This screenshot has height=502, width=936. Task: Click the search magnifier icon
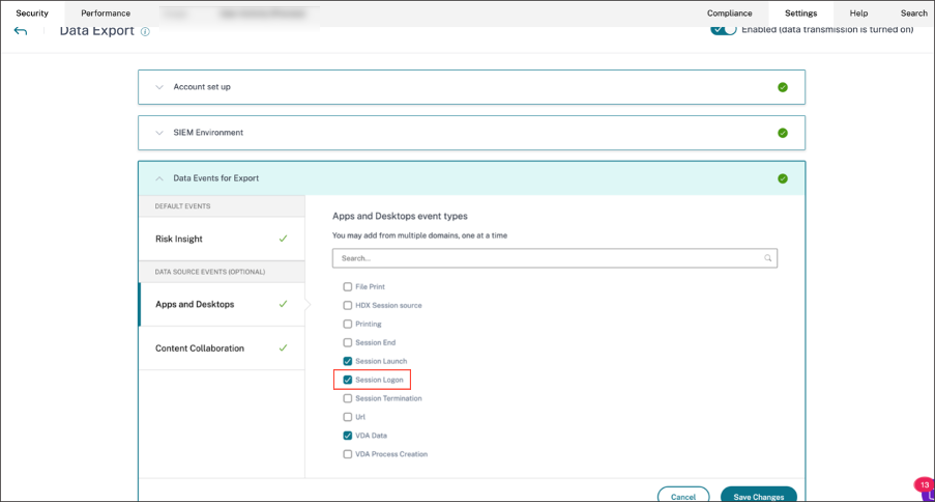[x=768, y=258]
